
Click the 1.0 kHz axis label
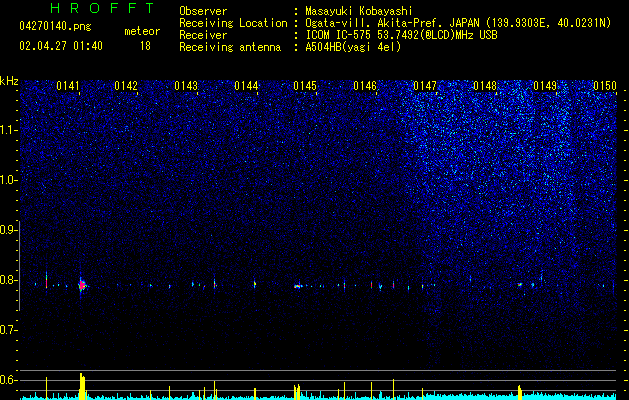8,180
